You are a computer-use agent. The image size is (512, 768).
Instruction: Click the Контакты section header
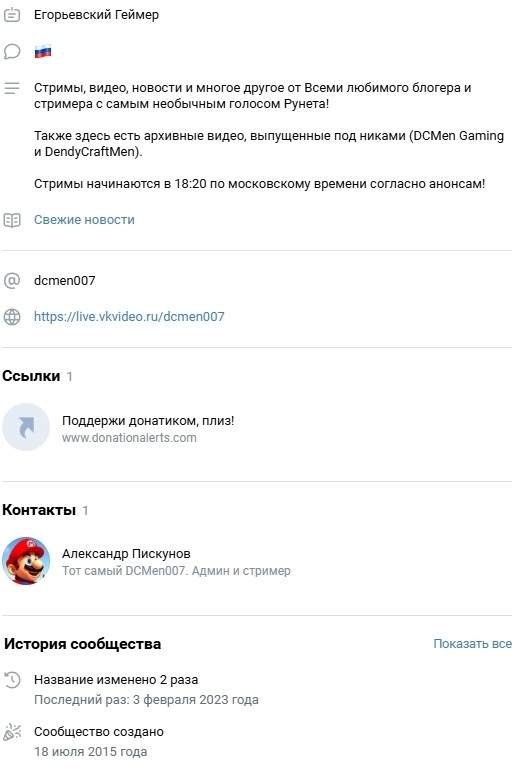pos(39,510)
